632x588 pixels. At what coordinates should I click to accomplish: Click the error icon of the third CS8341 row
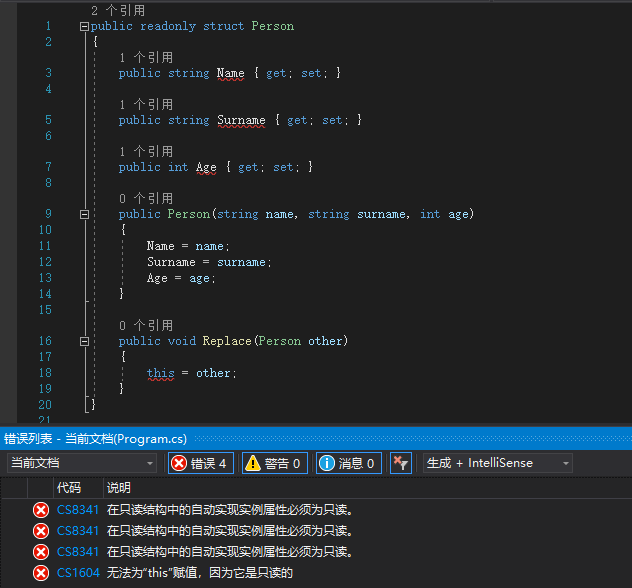pyautogui.click(x=41, y=552)
